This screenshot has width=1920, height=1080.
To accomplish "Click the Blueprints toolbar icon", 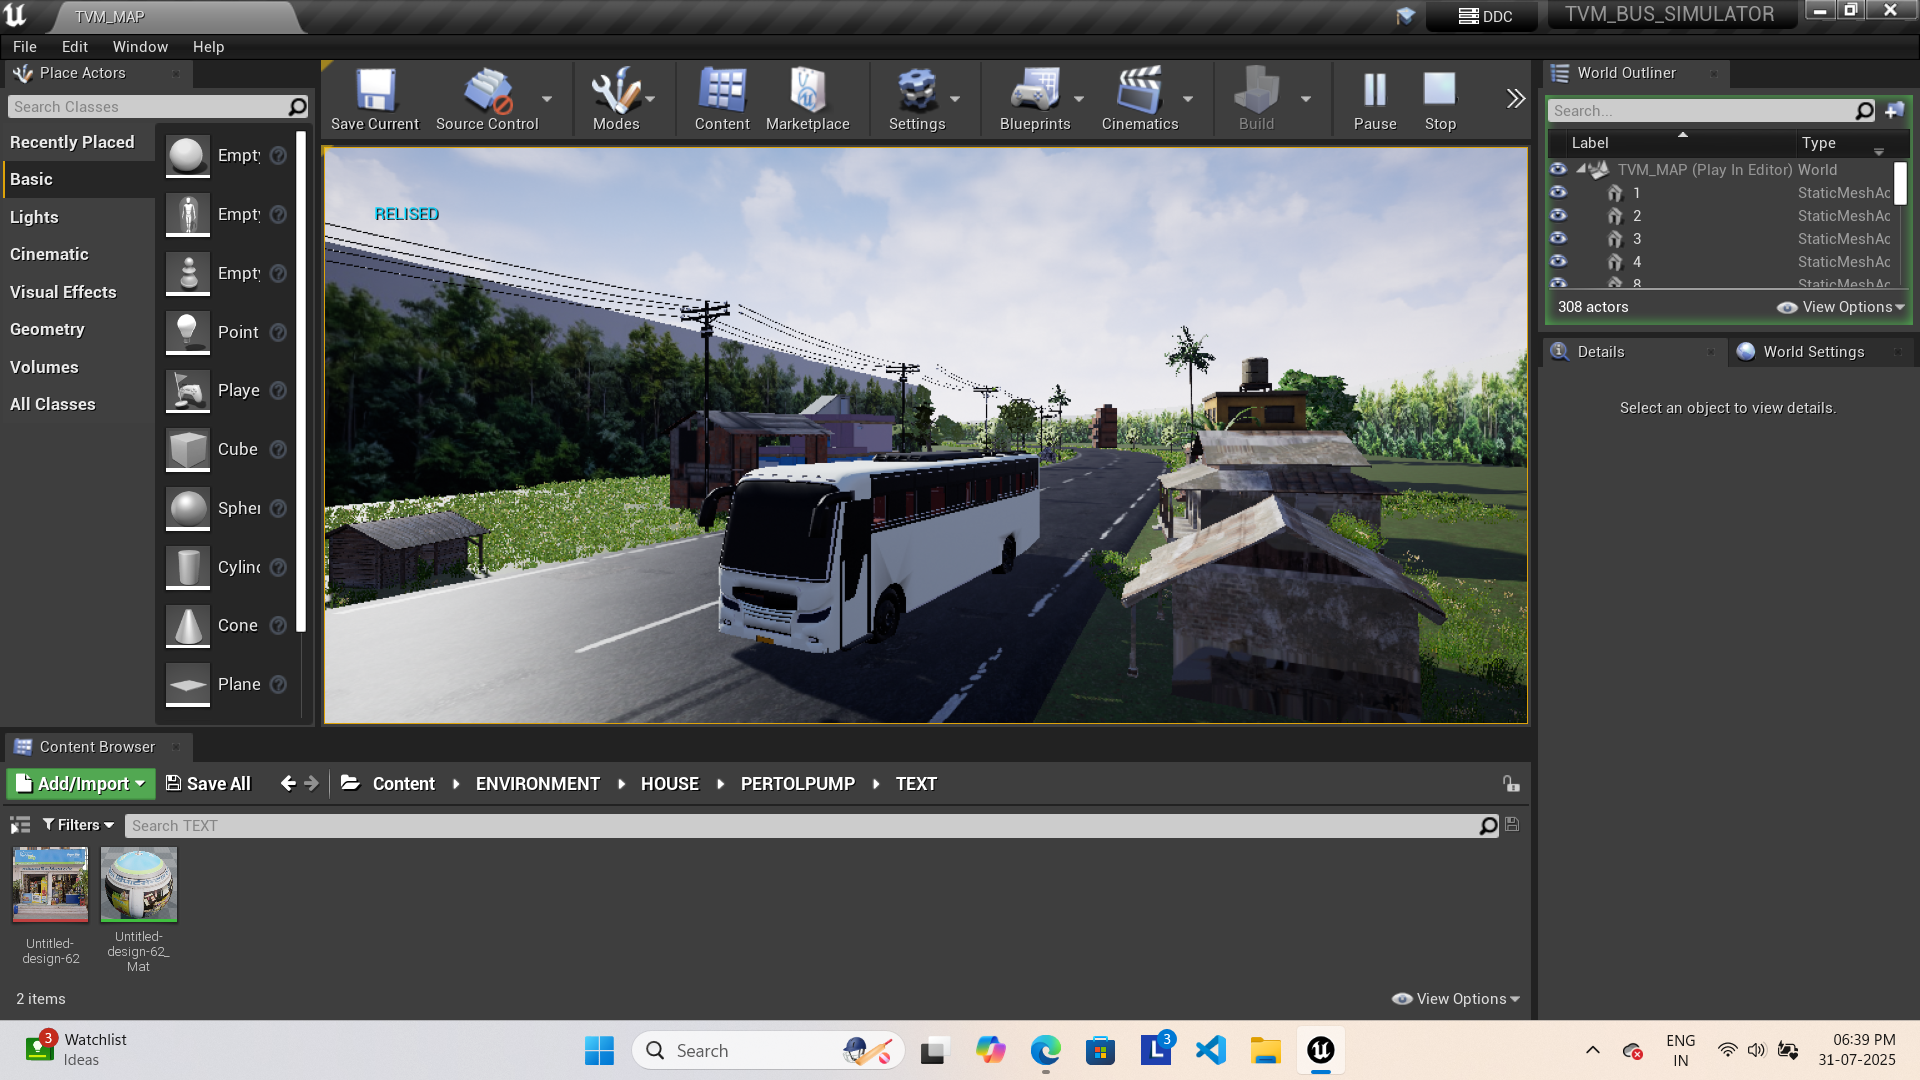I will point(1035,99).
